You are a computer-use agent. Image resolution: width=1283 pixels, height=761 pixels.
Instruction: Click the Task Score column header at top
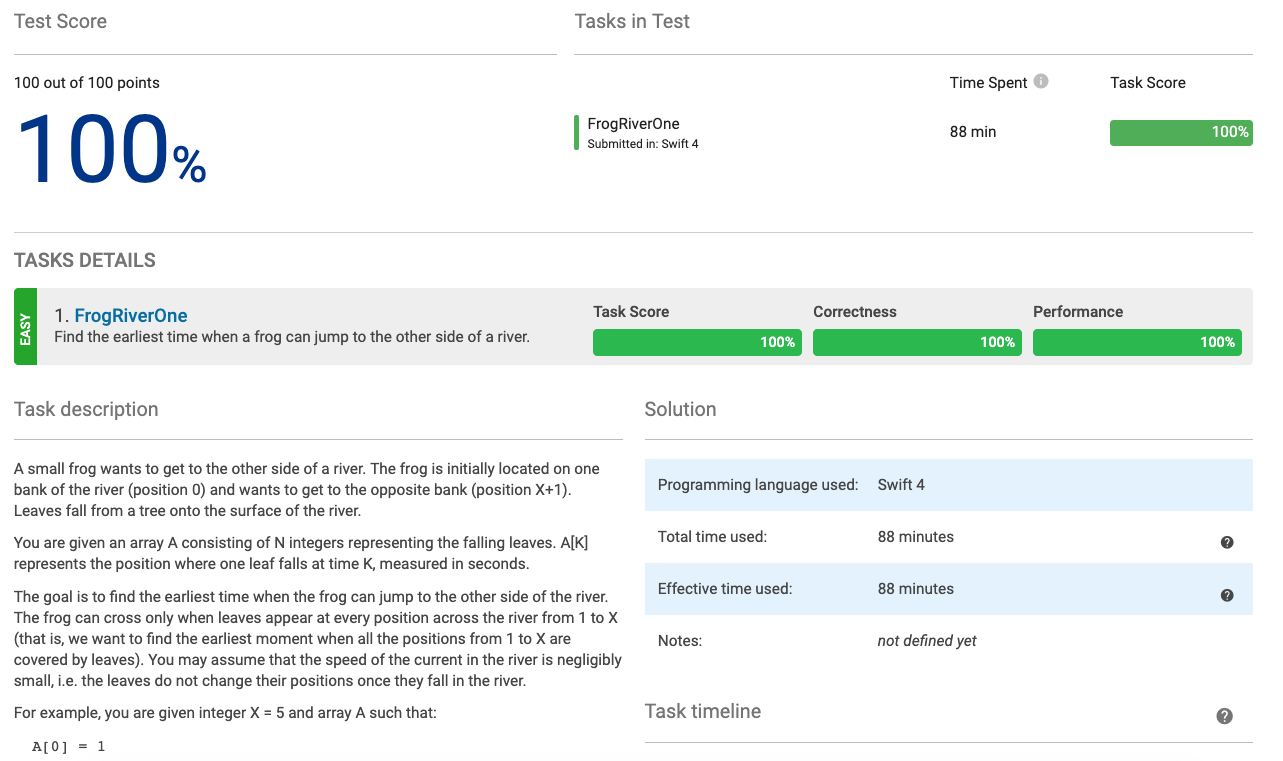tap(1148, 83)
